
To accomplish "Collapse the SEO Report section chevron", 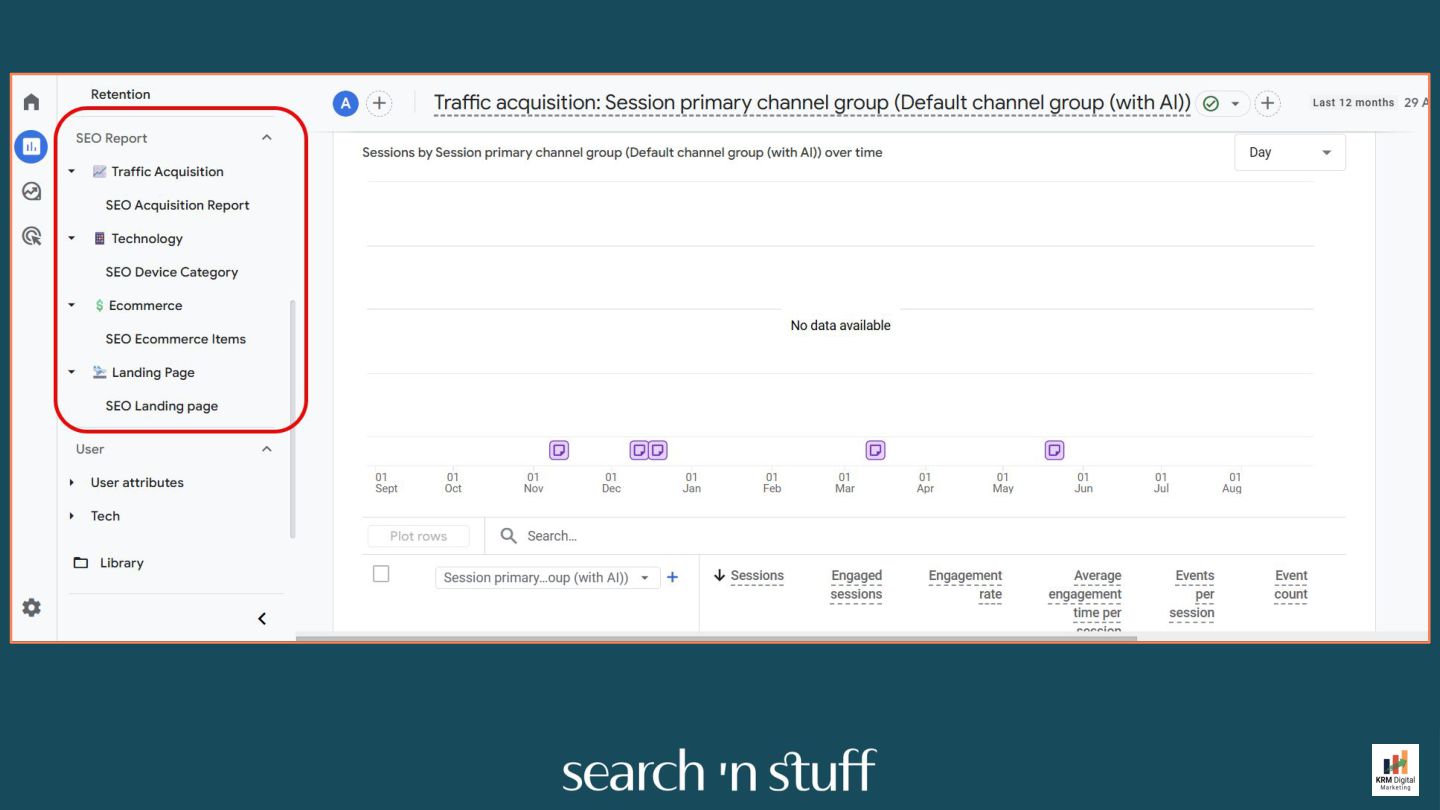I will (x=266, y=138).
